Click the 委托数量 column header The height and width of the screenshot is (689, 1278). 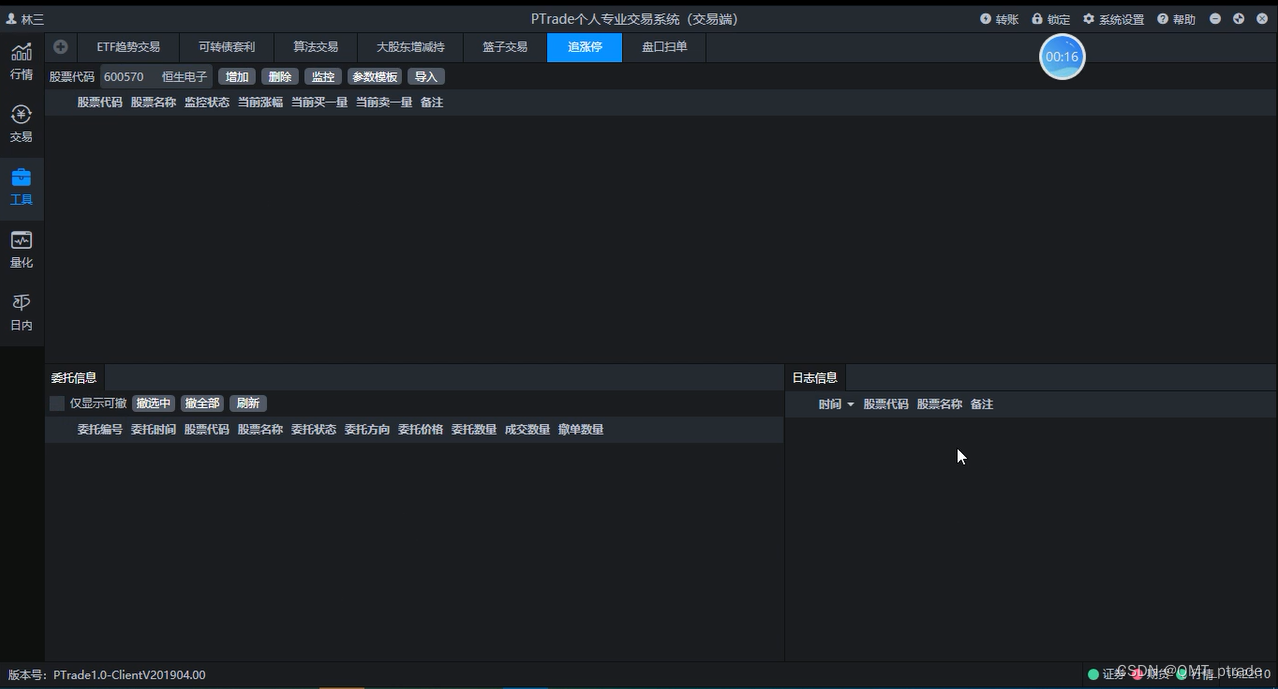point(474,429)
